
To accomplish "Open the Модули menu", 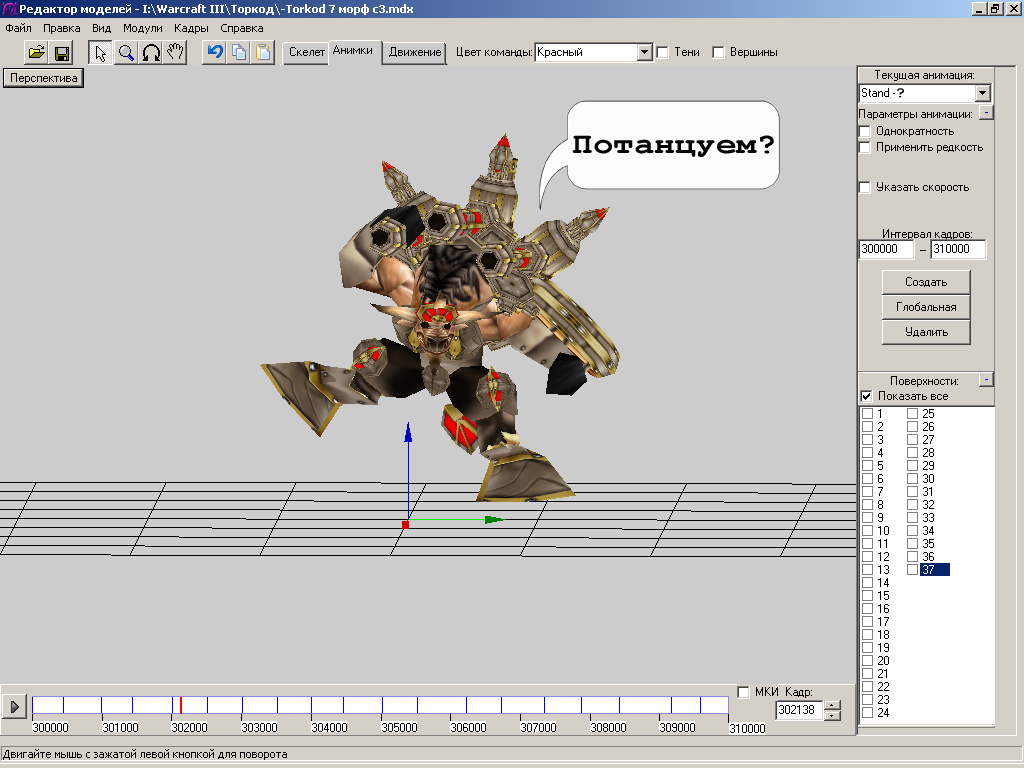I will pyautogui.click(x=142, y=28).
